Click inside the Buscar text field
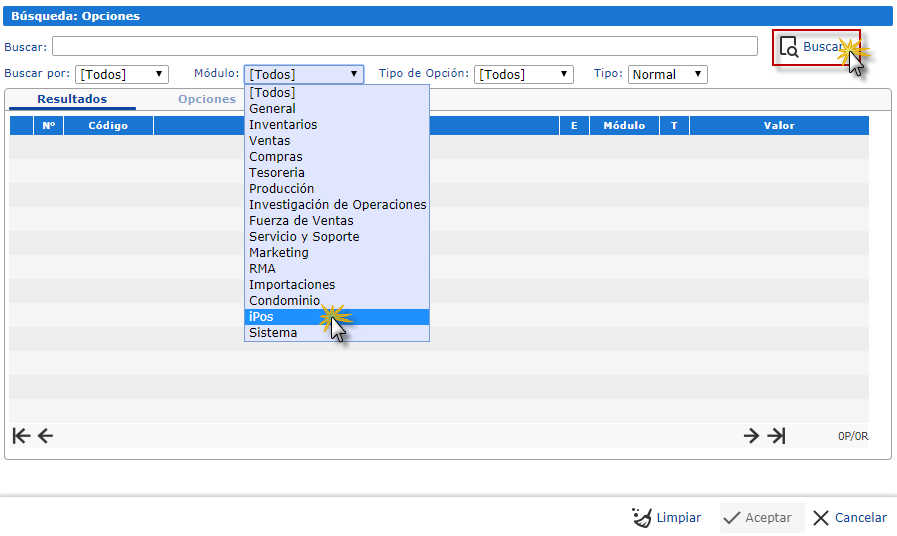 tap(404, 46)
